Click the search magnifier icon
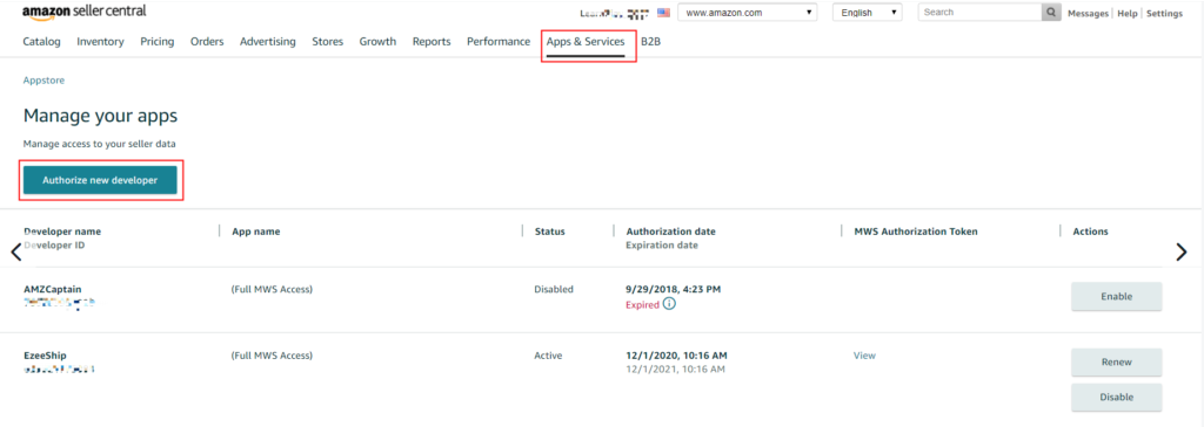The width and height of the screenshot is (1204, 428). coord(1051,12)
